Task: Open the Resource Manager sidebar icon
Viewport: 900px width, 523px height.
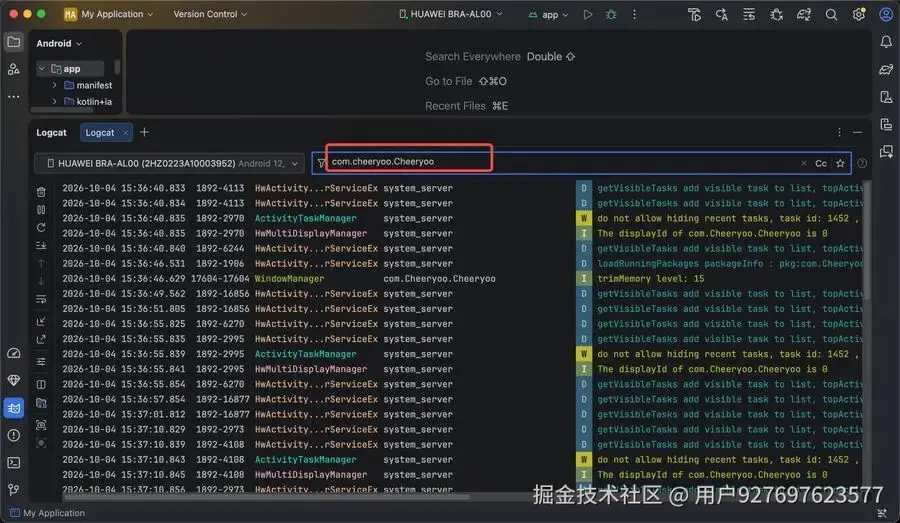Action: click(14, 69)
